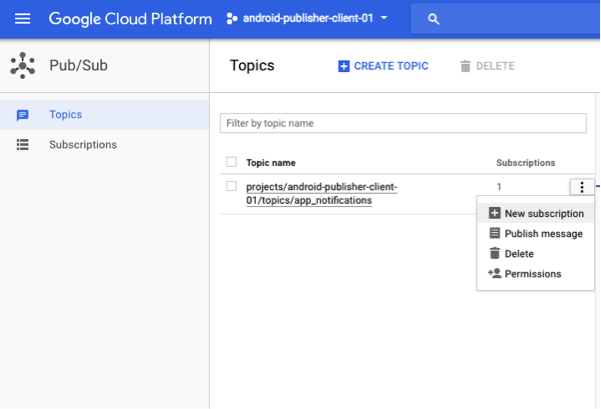This screenshot has height=409, width=601.
Task: Click the trash icon beside Delete in toolbar
Action: (464, 66)
